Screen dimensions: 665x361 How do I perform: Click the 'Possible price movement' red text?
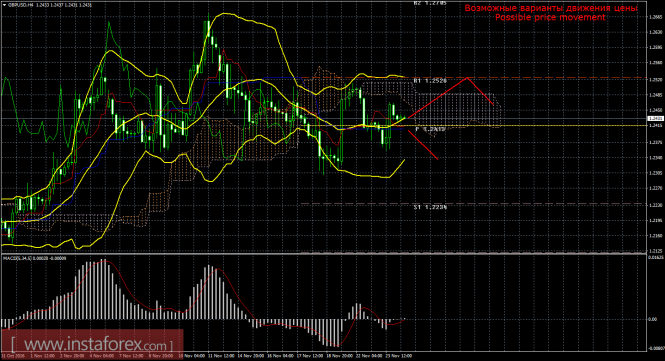coord(550,17)
